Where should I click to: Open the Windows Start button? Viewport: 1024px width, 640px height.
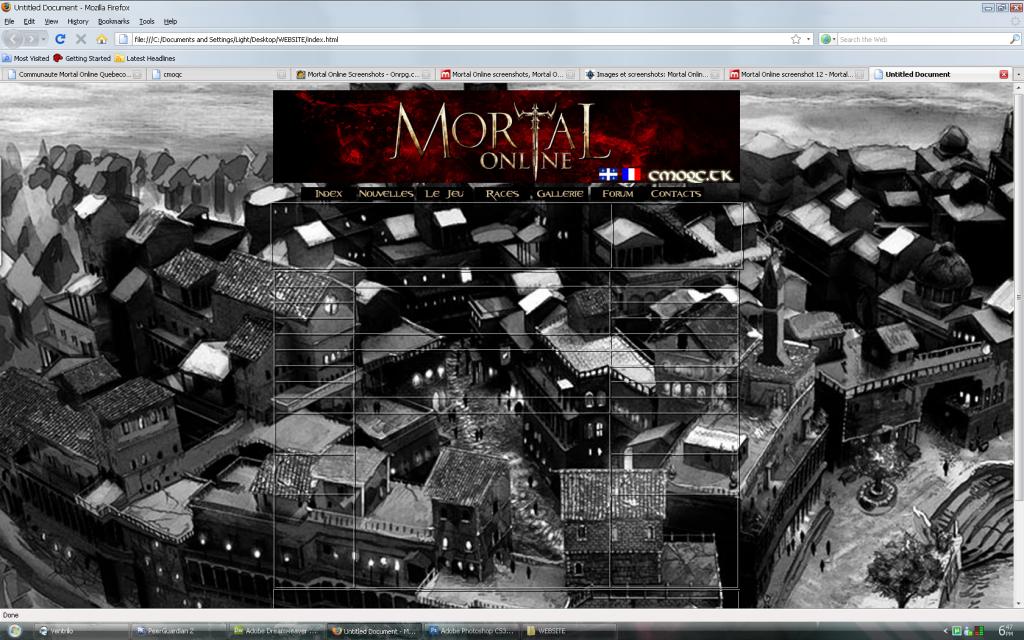tap(14, 631)
